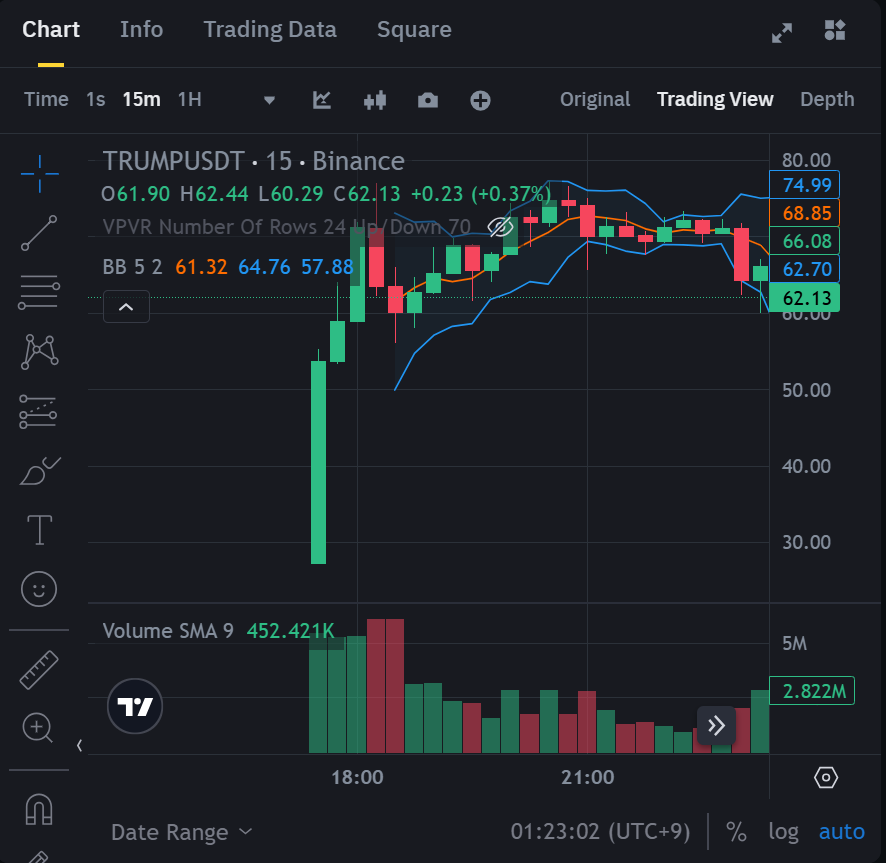Toggle VPVR indicator visibility eye icon
Image resolution: width=886 pixels, height=863 pixels.
click(500, 227)
